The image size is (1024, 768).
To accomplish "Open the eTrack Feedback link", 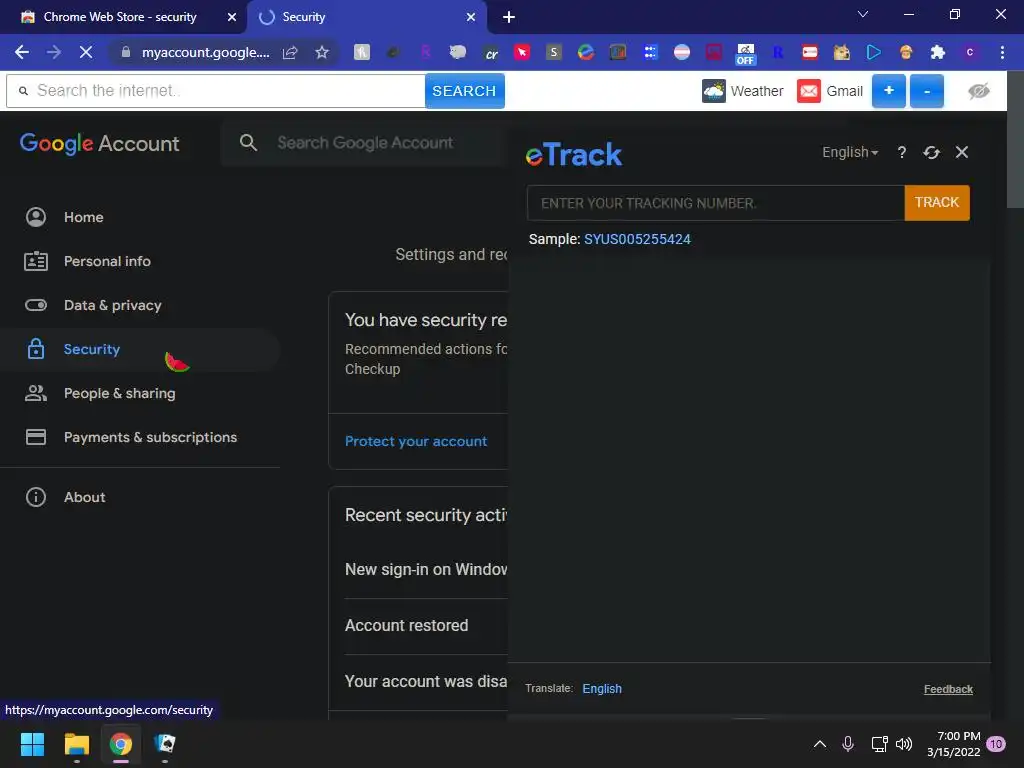I will (948, 689).
